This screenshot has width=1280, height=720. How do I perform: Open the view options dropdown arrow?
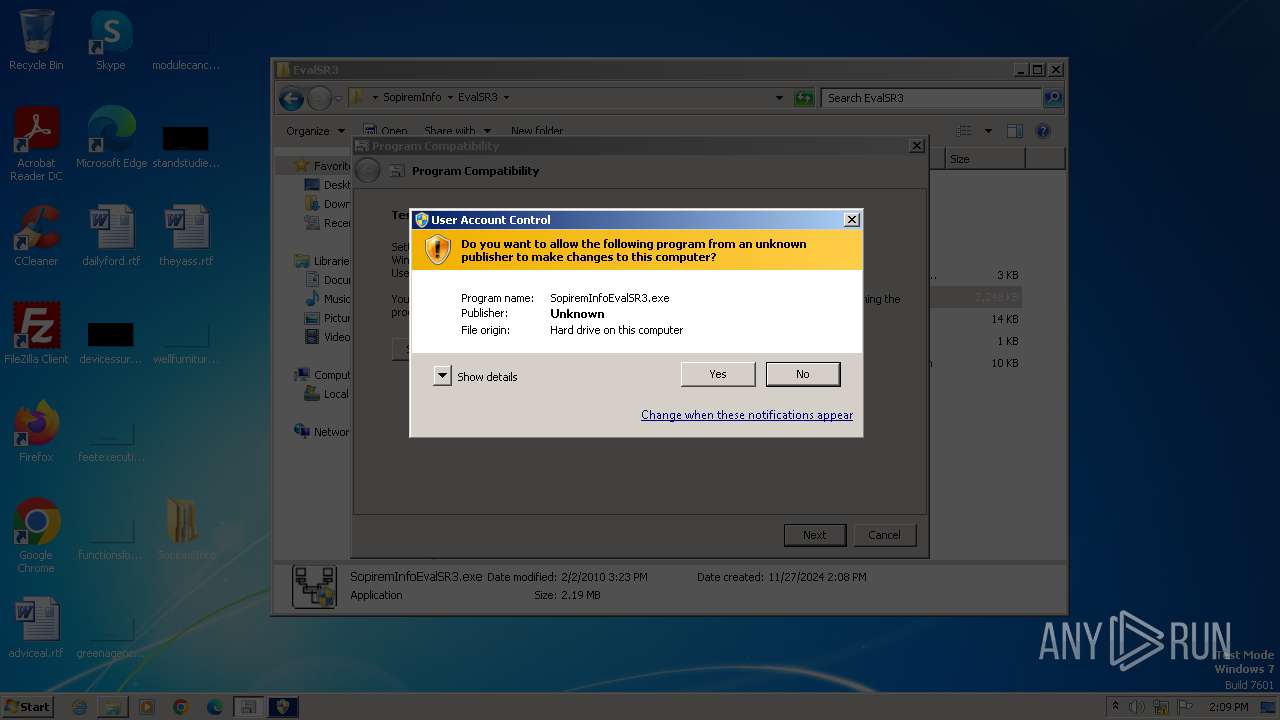coord(988,131)
